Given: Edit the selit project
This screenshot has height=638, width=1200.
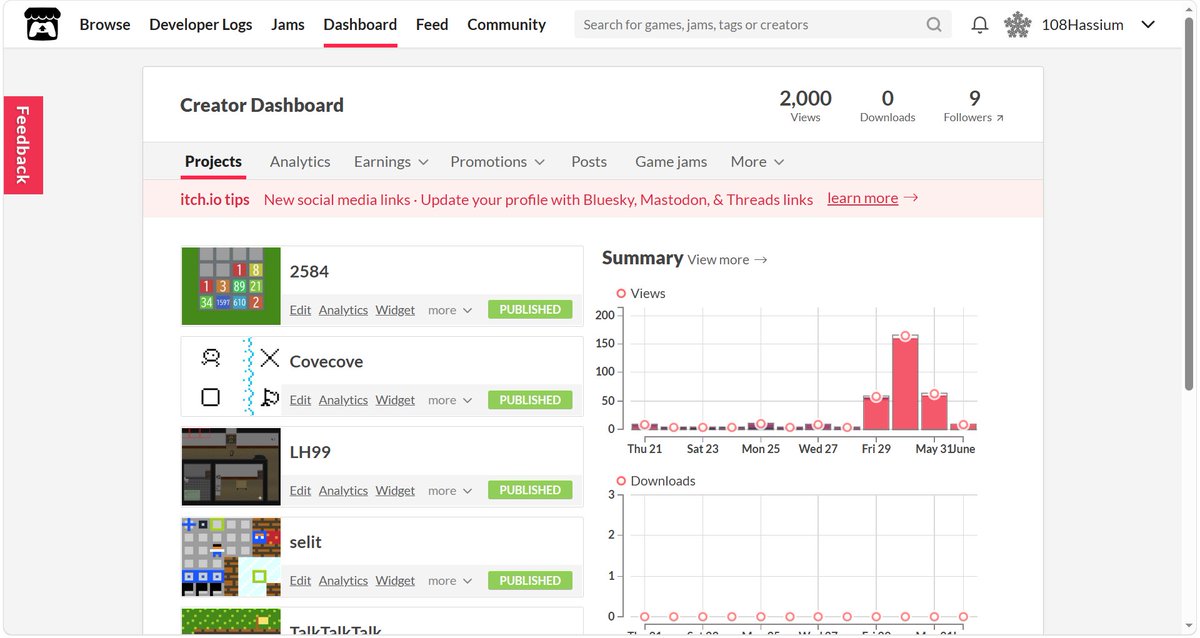Looking at the screenshot, I should point(300,580).
